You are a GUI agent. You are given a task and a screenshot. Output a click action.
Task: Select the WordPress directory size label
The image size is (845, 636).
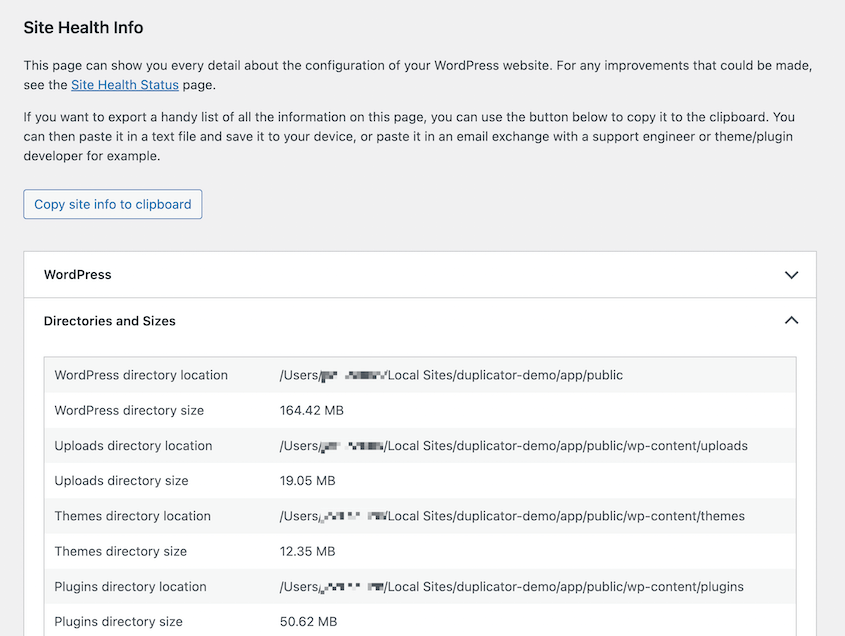(x=129, y=410)
